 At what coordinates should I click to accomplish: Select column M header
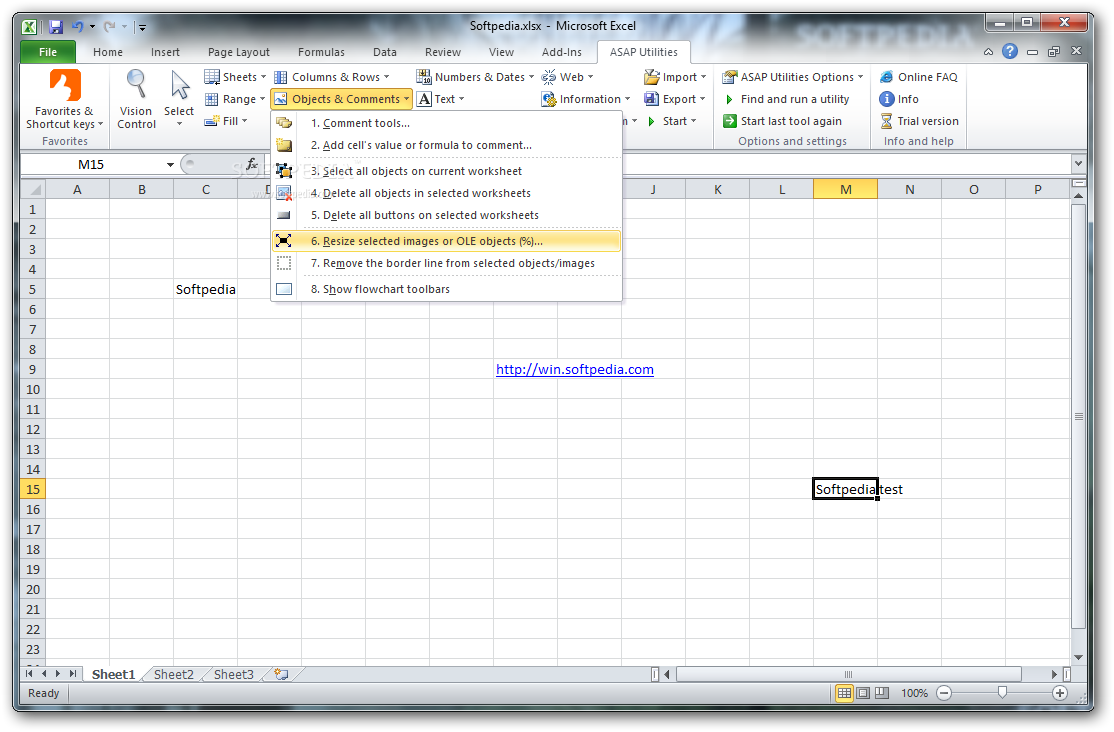[845, 189]
